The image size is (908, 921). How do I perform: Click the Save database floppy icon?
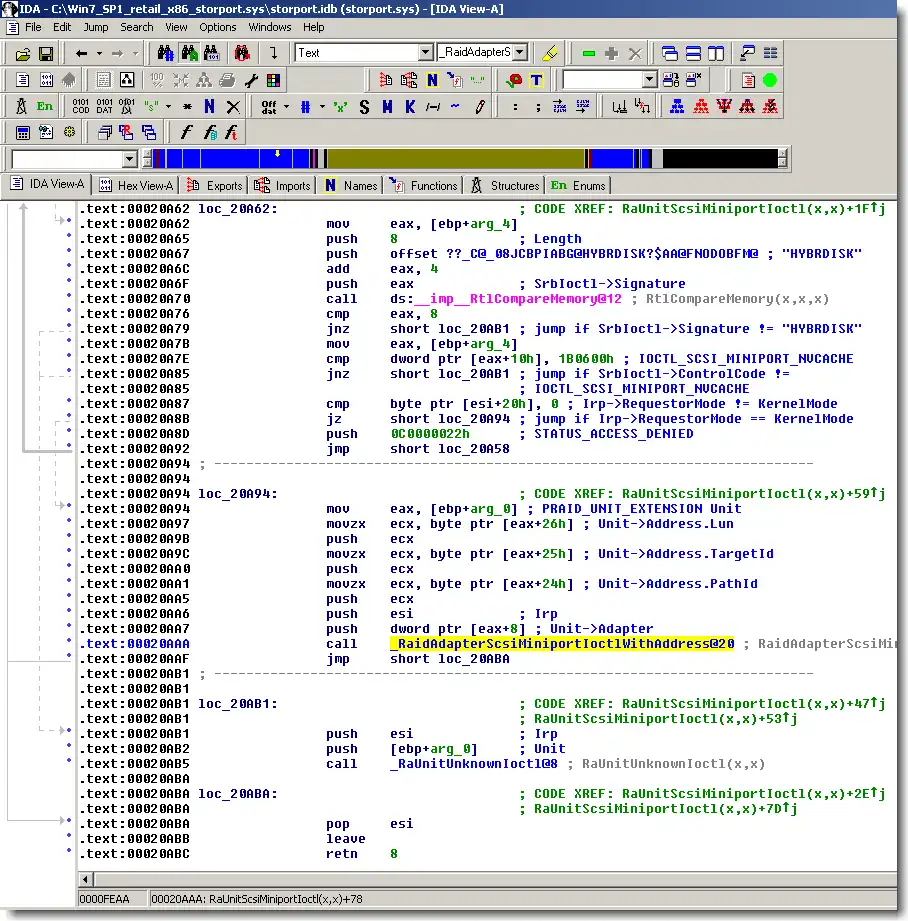46,54
